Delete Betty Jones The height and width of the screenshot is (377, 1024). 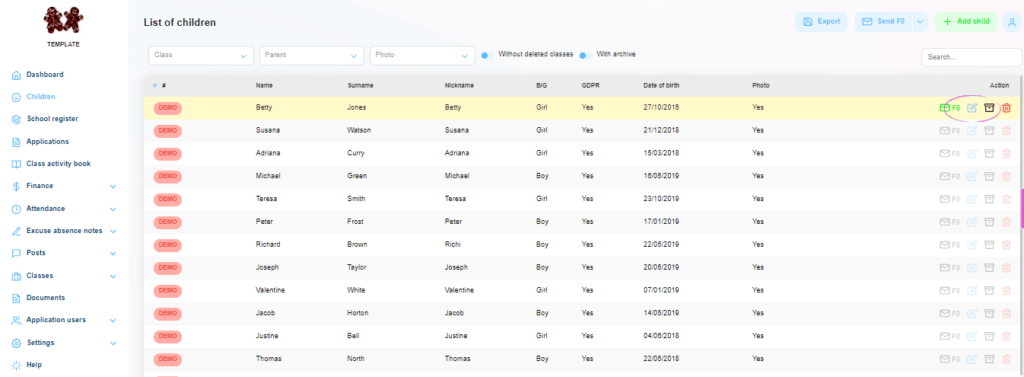[x=1006, y=108]
